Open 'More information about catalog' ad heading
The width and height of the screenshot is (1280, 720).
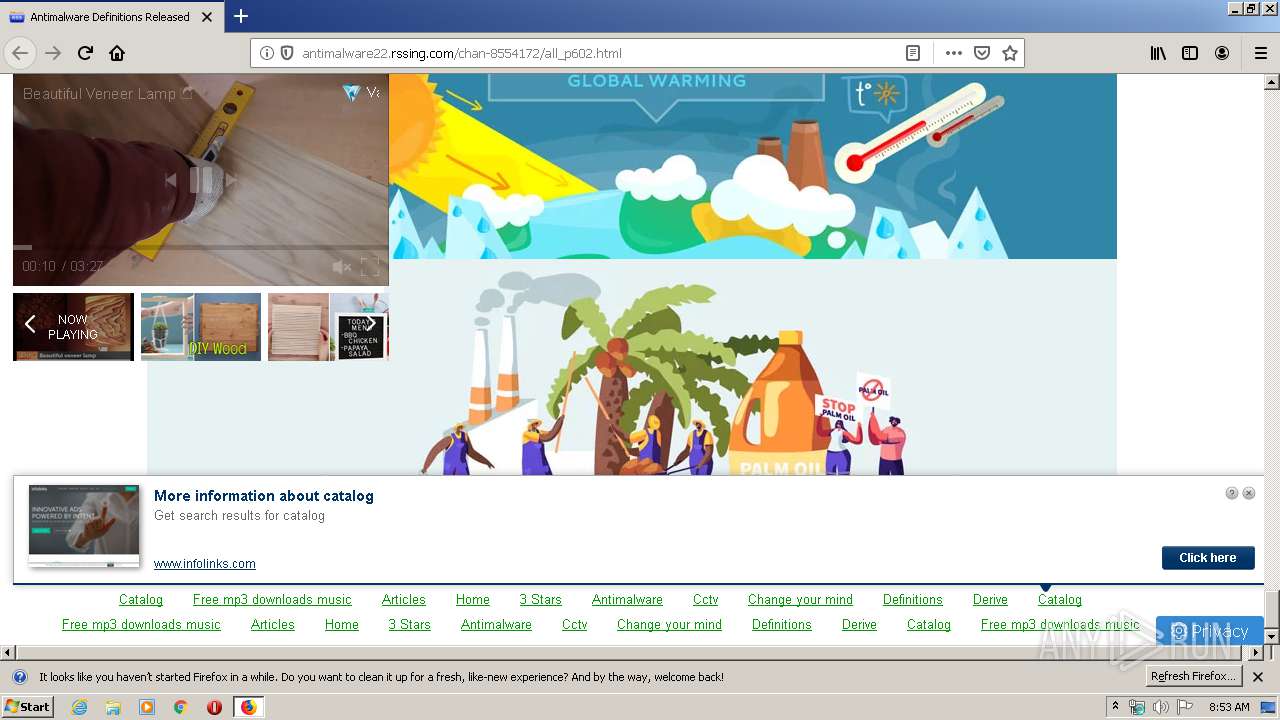click(x=264, y=496)
